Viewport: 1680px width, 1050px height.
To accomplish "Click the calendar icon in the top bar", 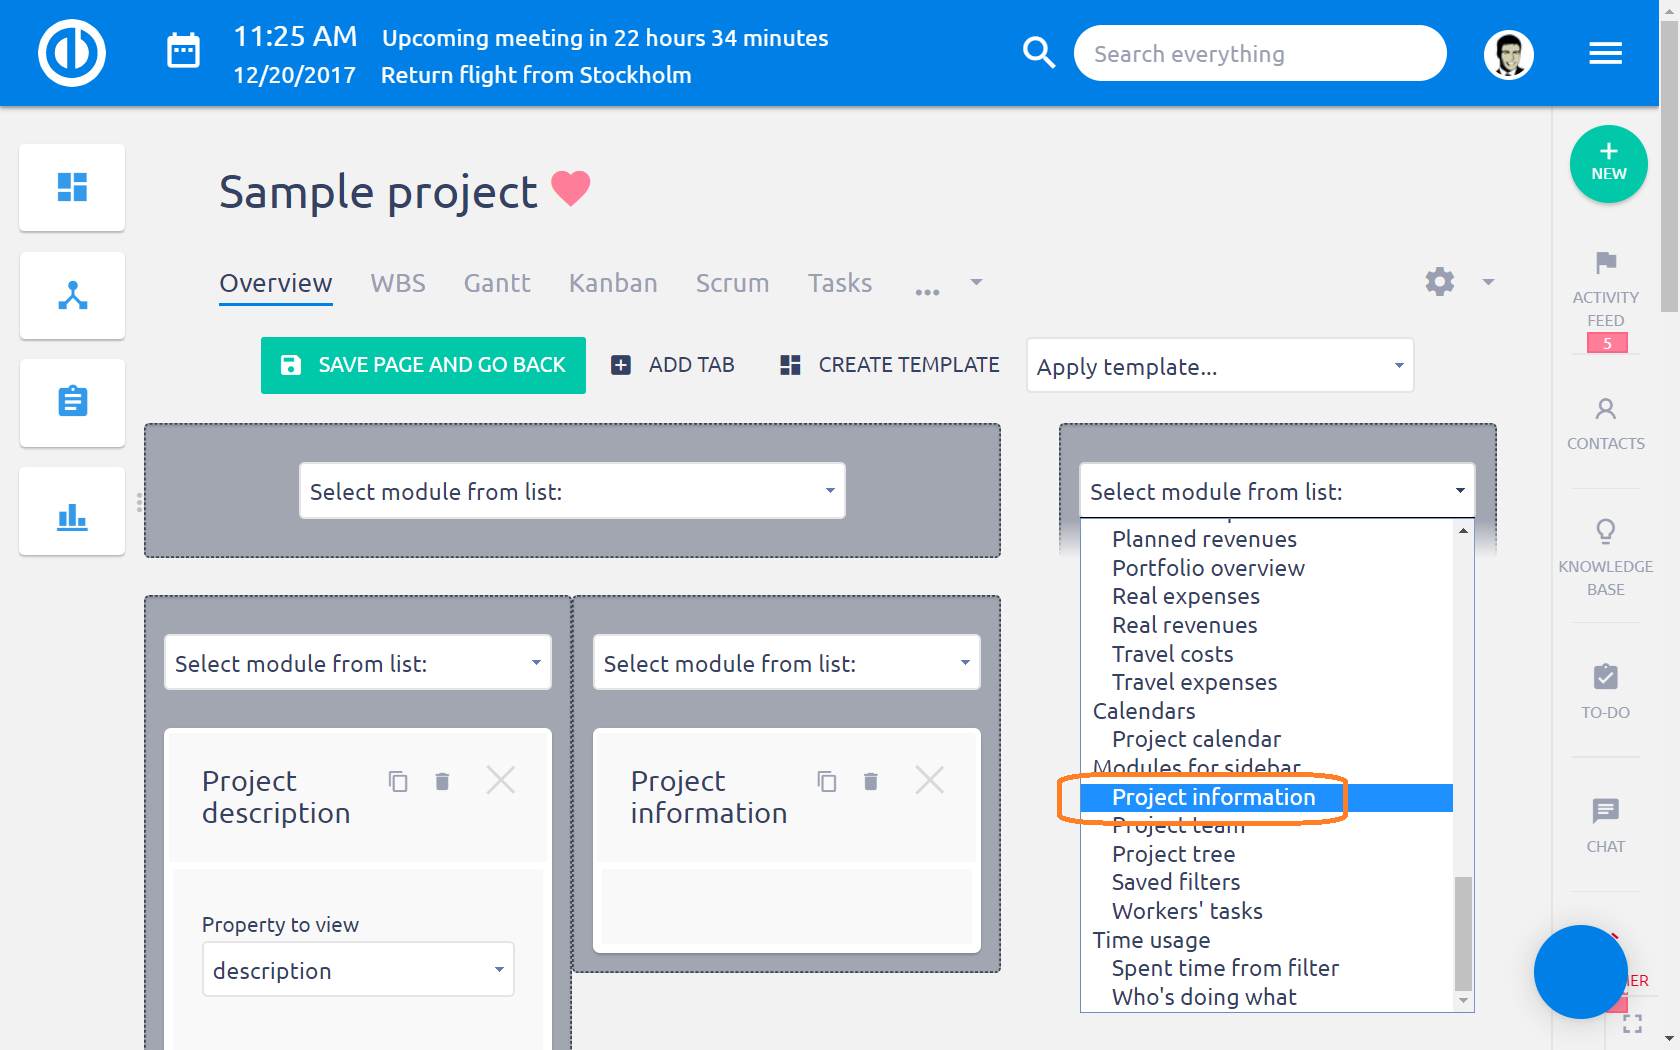I will click(183, 49).
